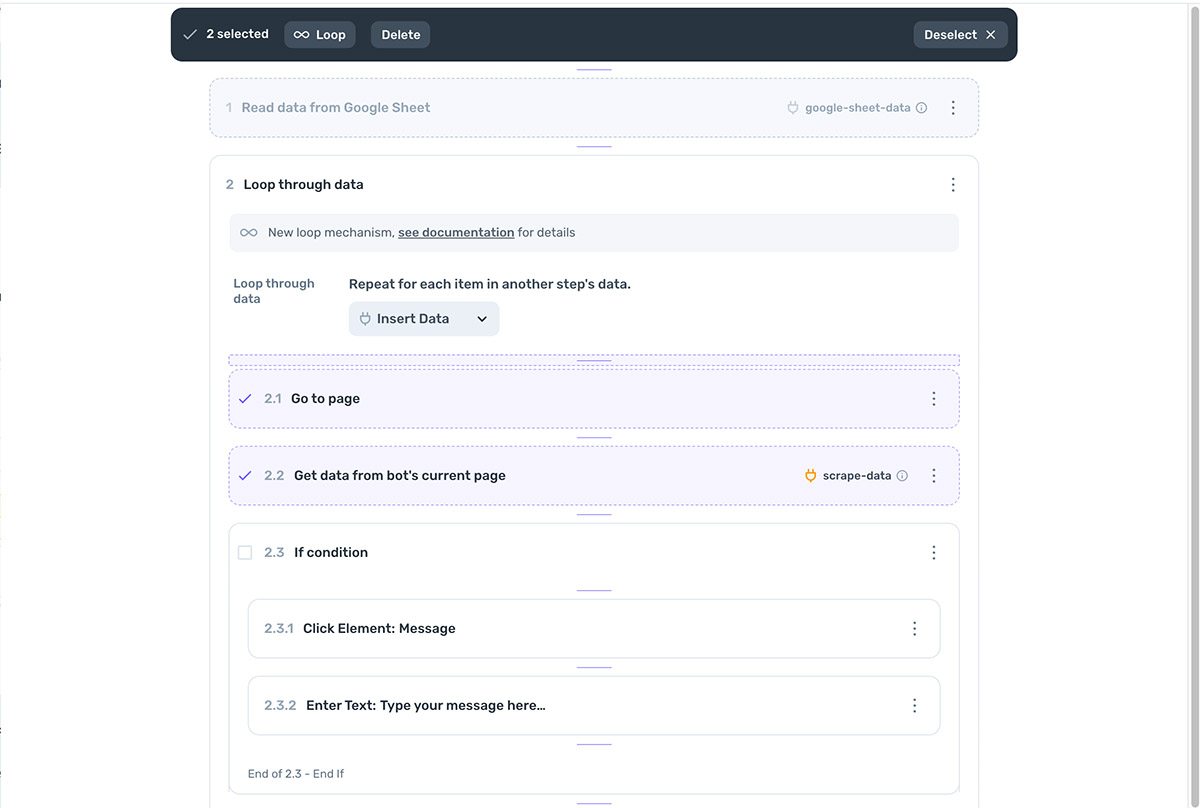Click the Repeat for each item description text
The height and width of the screenshot is (808, 1200).
click(x=490, y=284)
